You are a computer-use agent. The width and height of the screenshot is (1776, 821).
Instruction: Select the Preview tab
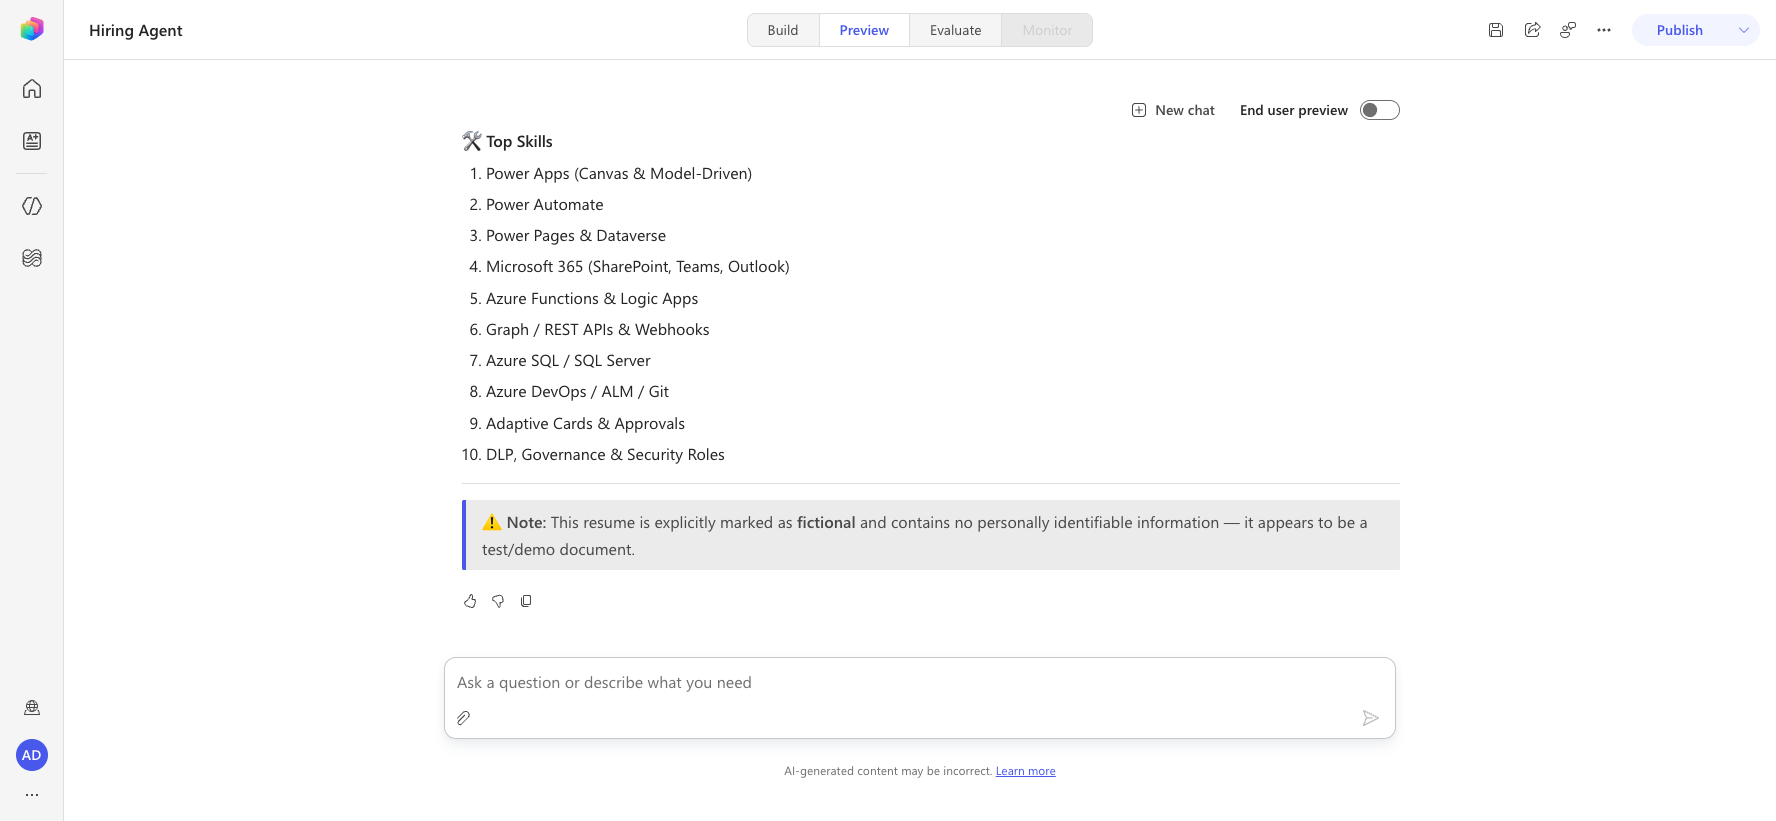[864, 30]
